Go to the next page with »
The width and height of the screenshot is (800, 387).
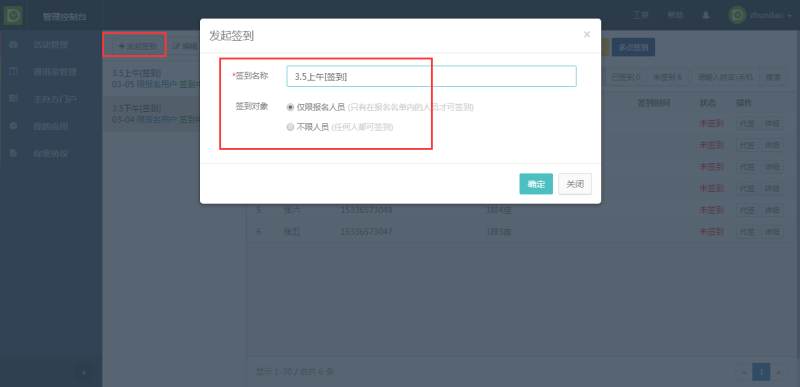click(x=778, y=373)
